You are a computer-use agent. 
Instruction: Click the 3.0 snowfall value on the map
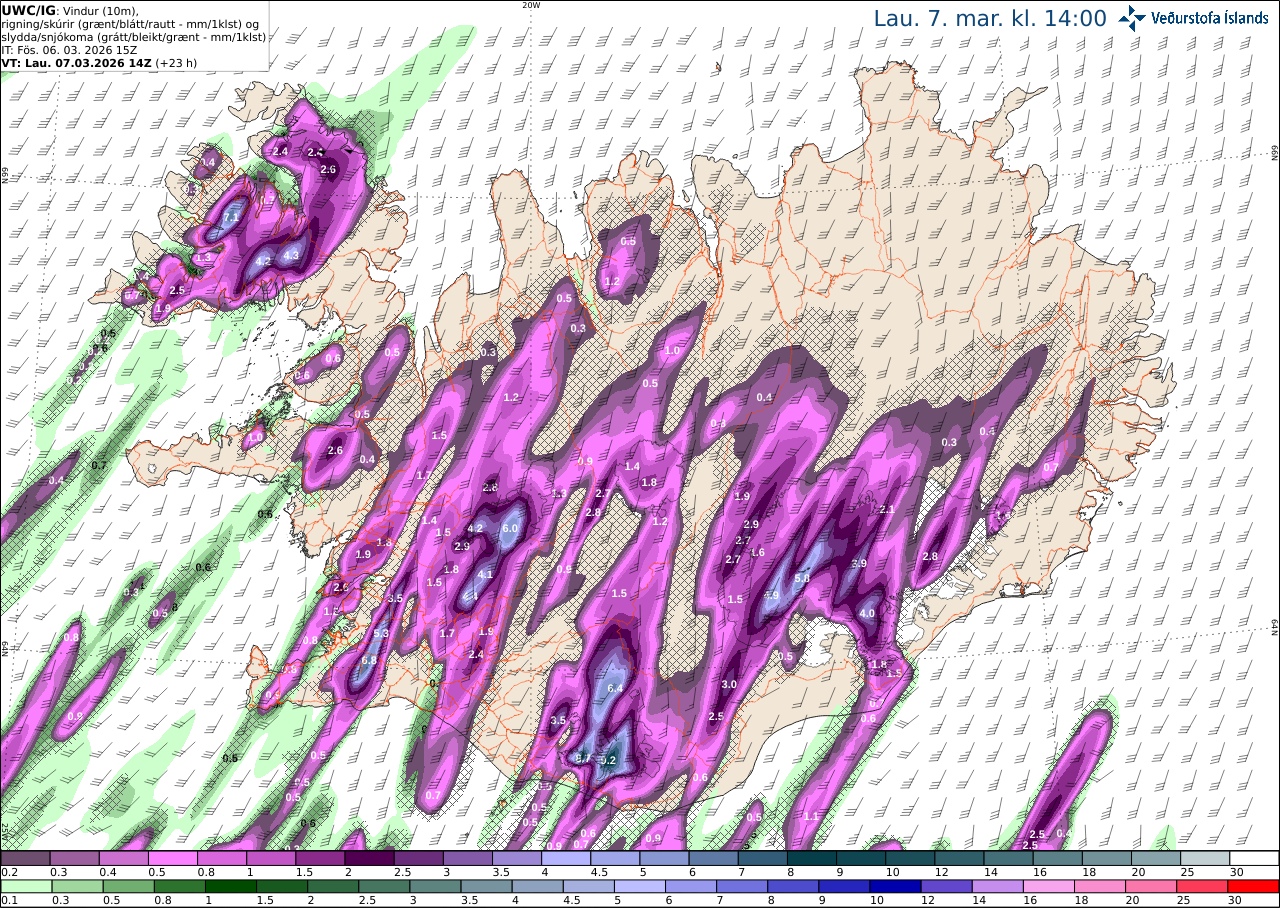(x=729, y=684)
